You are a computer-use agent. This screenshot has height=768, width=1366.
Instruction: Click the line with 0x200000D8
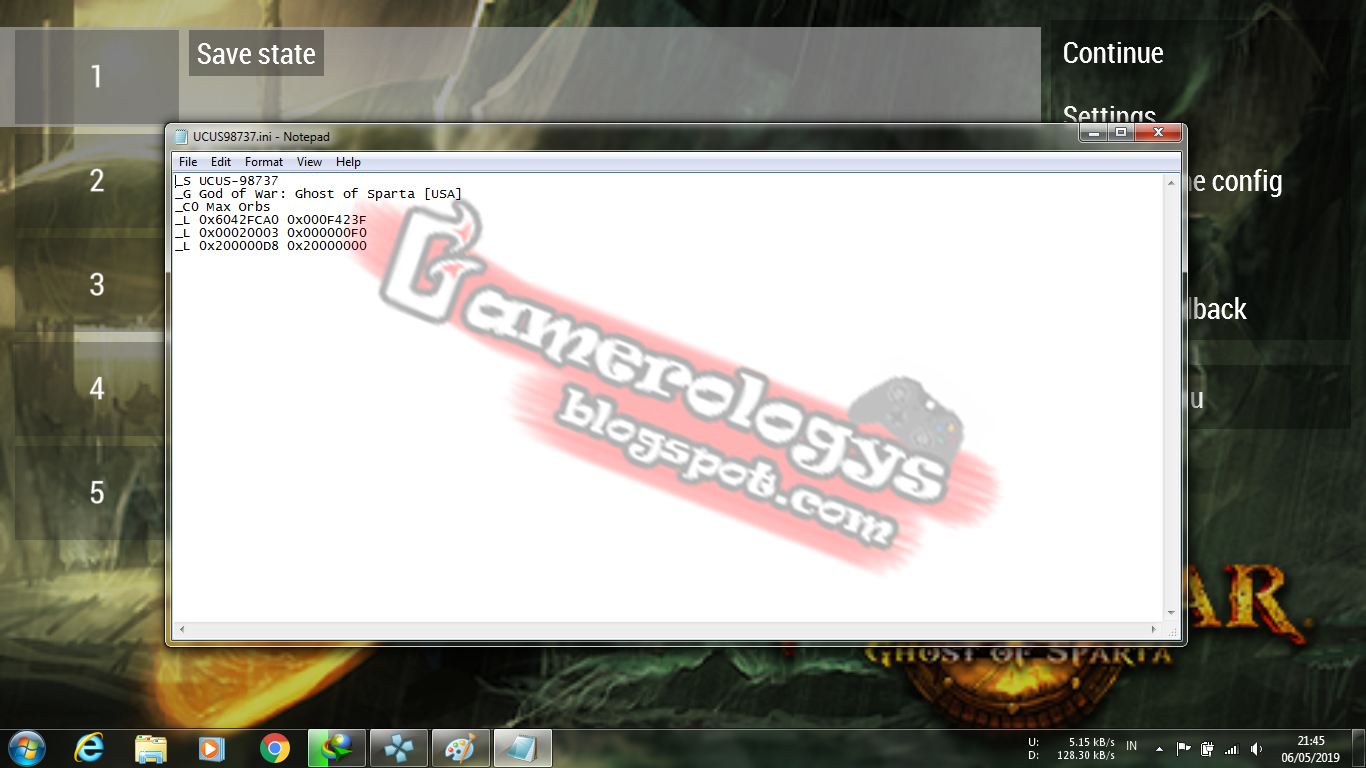point(270,246)
